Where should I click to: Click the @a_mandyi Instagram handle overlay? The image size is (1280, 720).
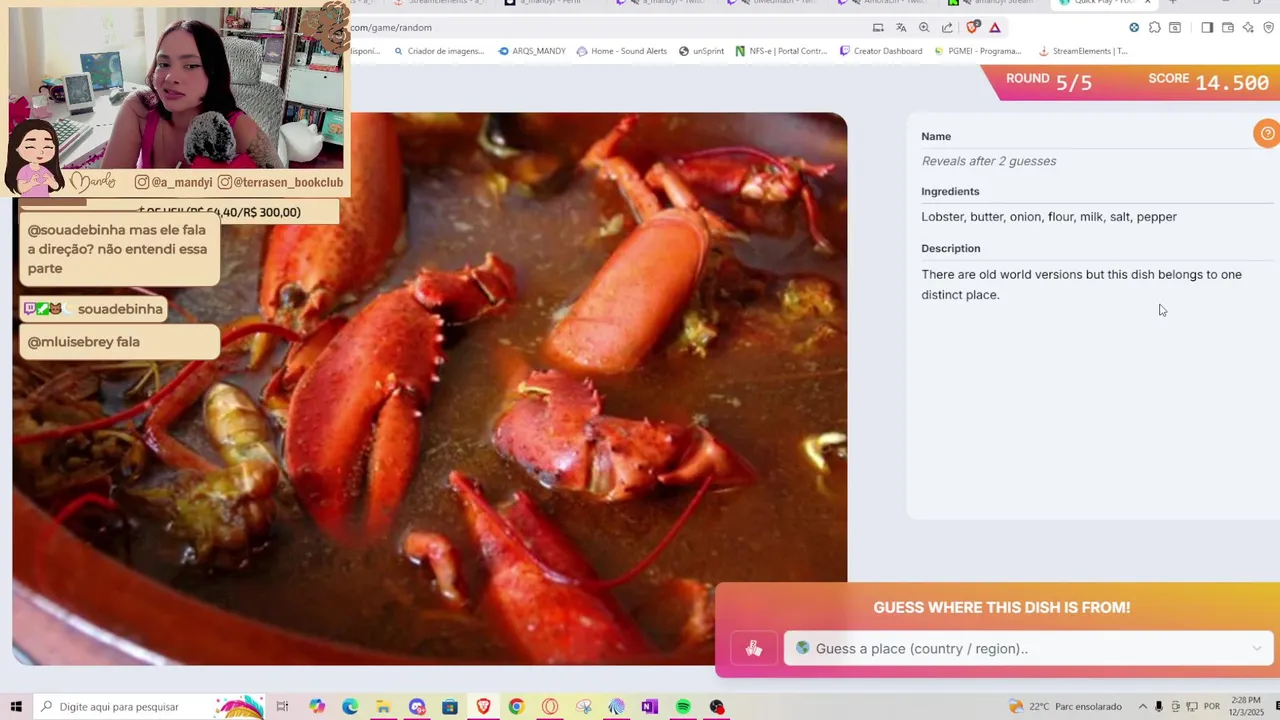click(174, 182)
